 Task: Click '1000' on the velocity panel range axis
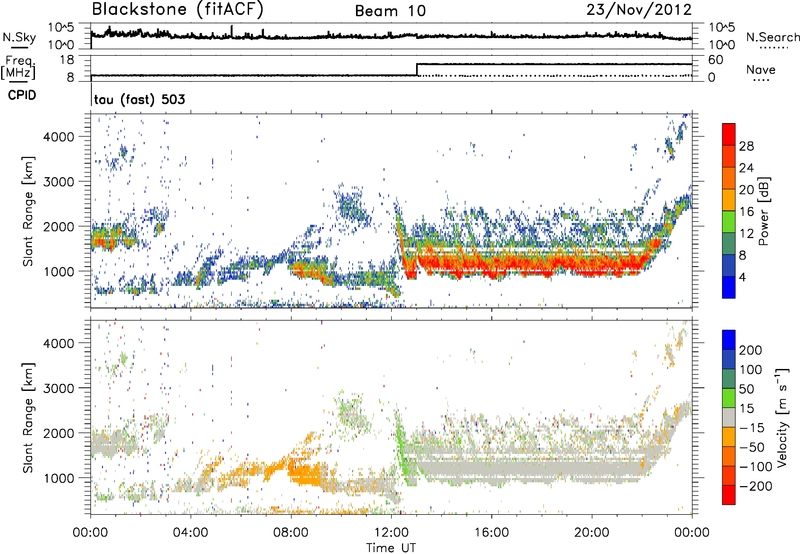tap(58, 478)
